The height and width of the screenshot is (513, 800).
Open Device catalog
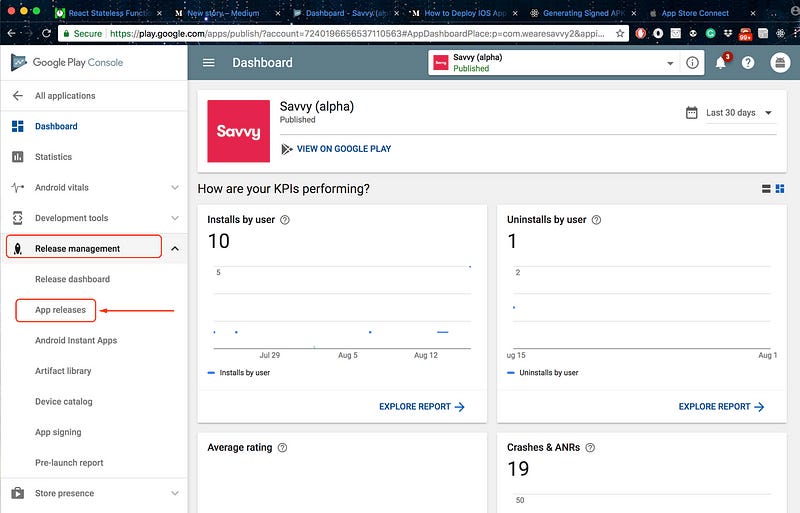pyautogui.click(x=64, y=402)
